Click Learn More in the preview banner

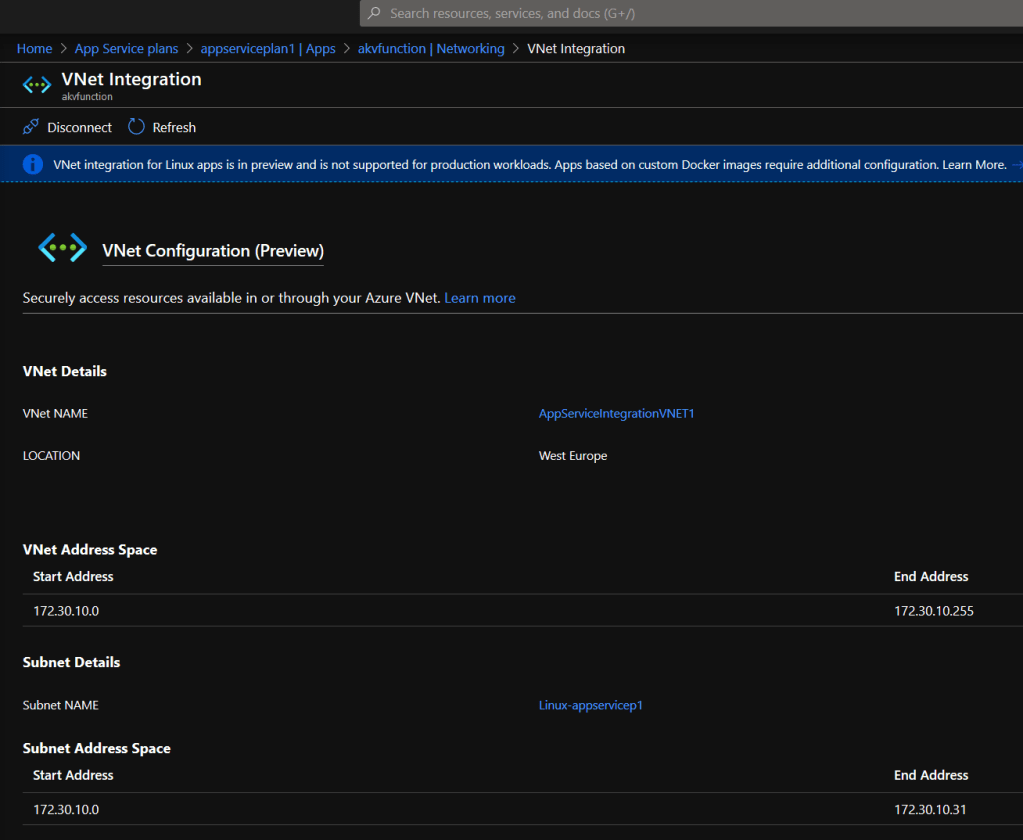[973, 164]
